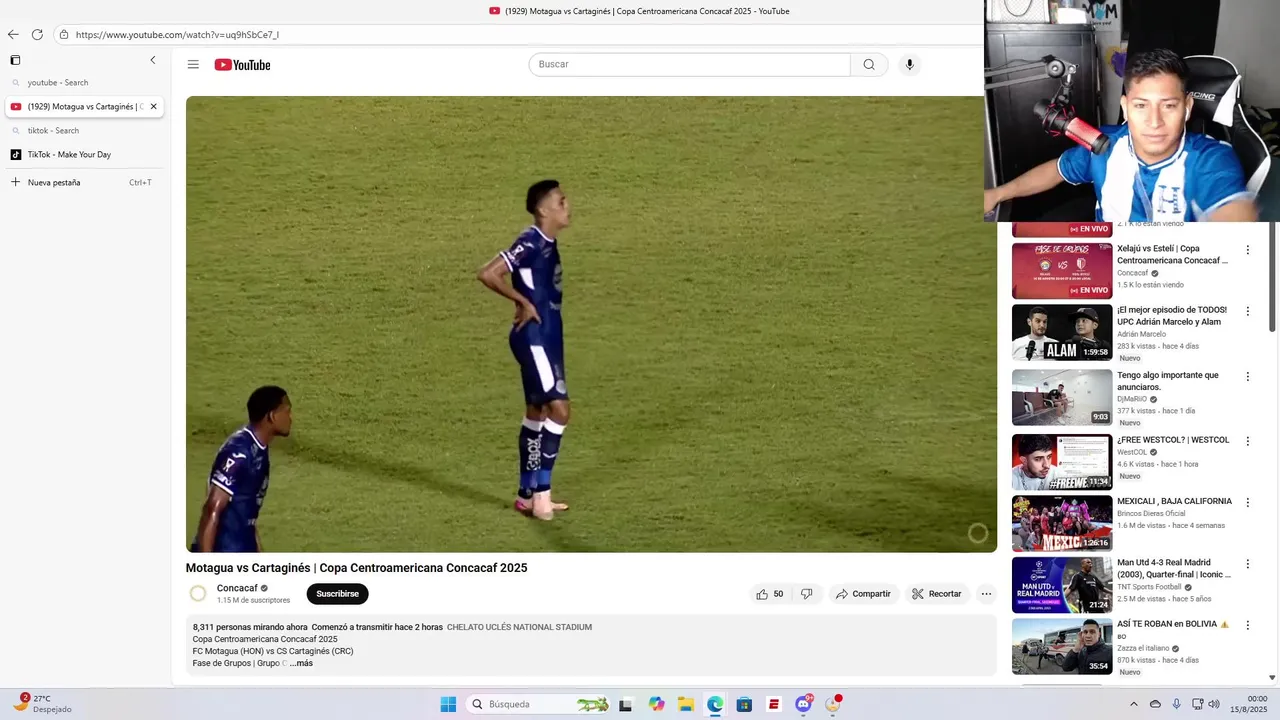Screen dimensions: 1280x720
Task: Open options for 'El mejor episodio' video
Action: point(1247,311)
